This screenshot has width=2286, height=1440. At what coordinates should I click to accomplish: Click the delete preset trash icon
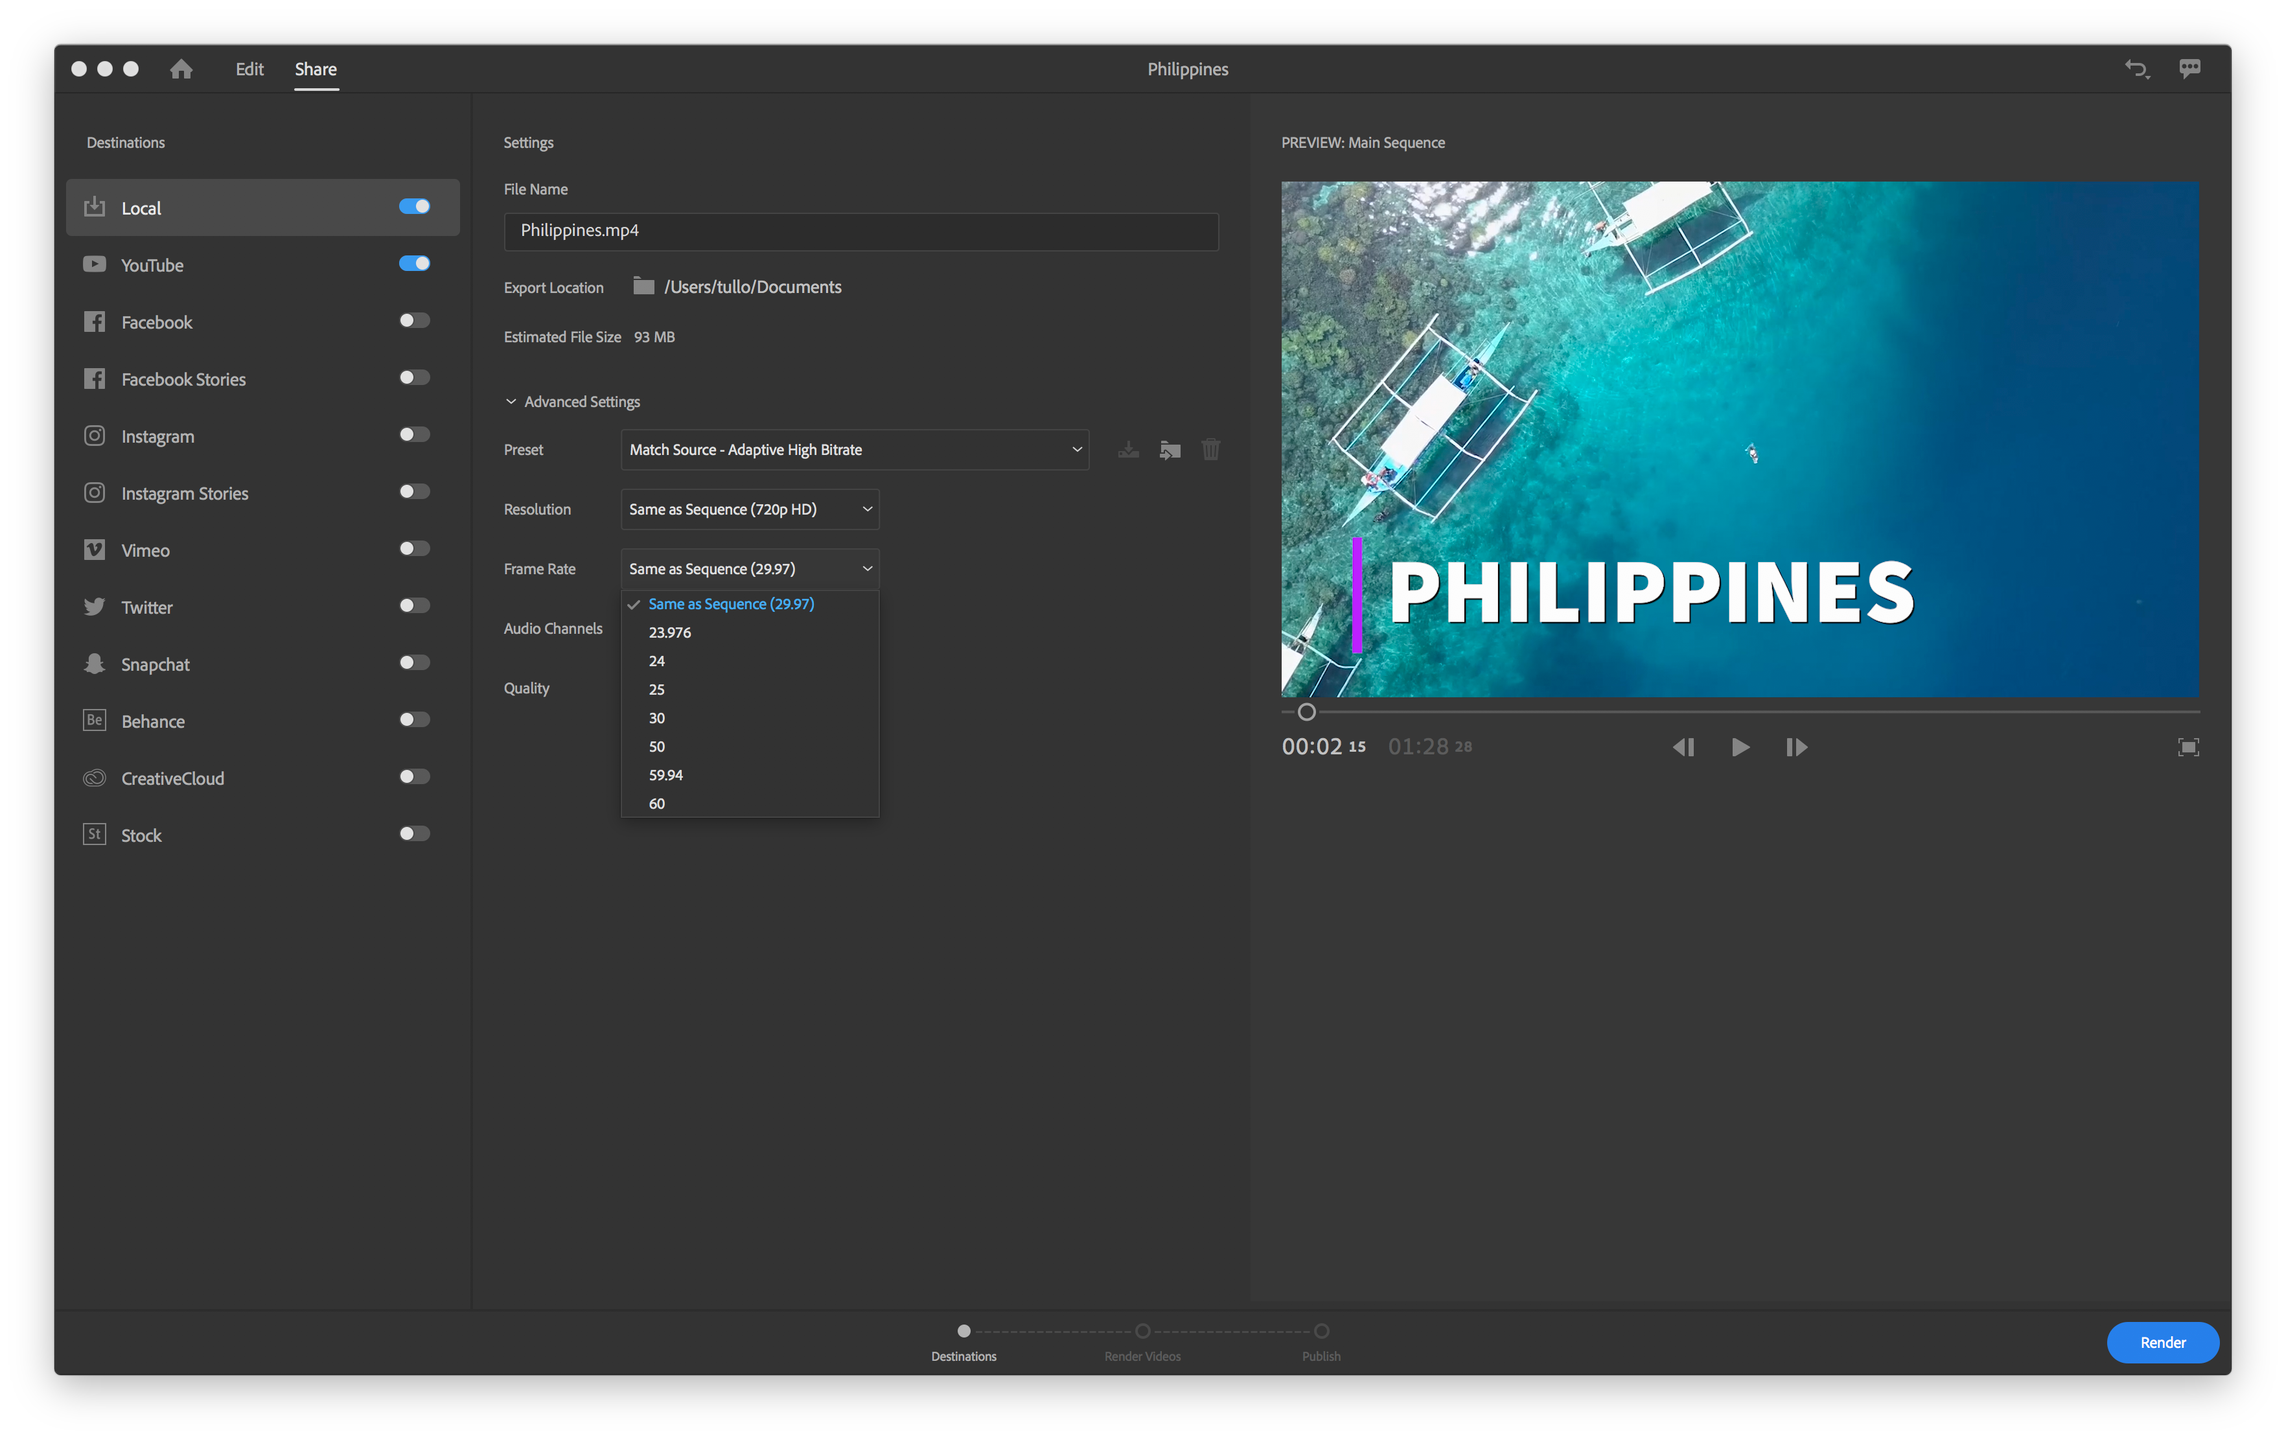[x=1210, y=450]
